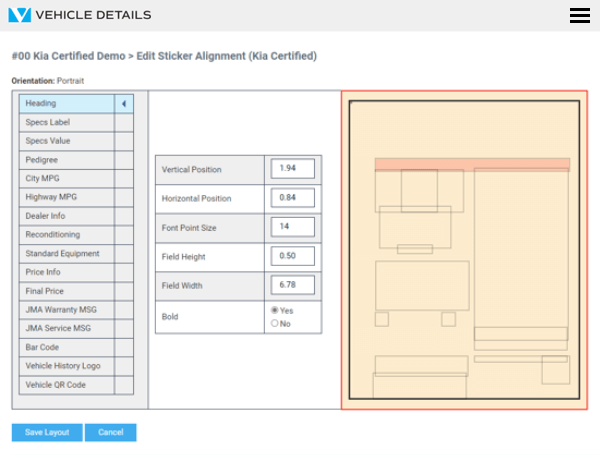
Task: Click the Vertical Position input field
Action: (292, 169)
